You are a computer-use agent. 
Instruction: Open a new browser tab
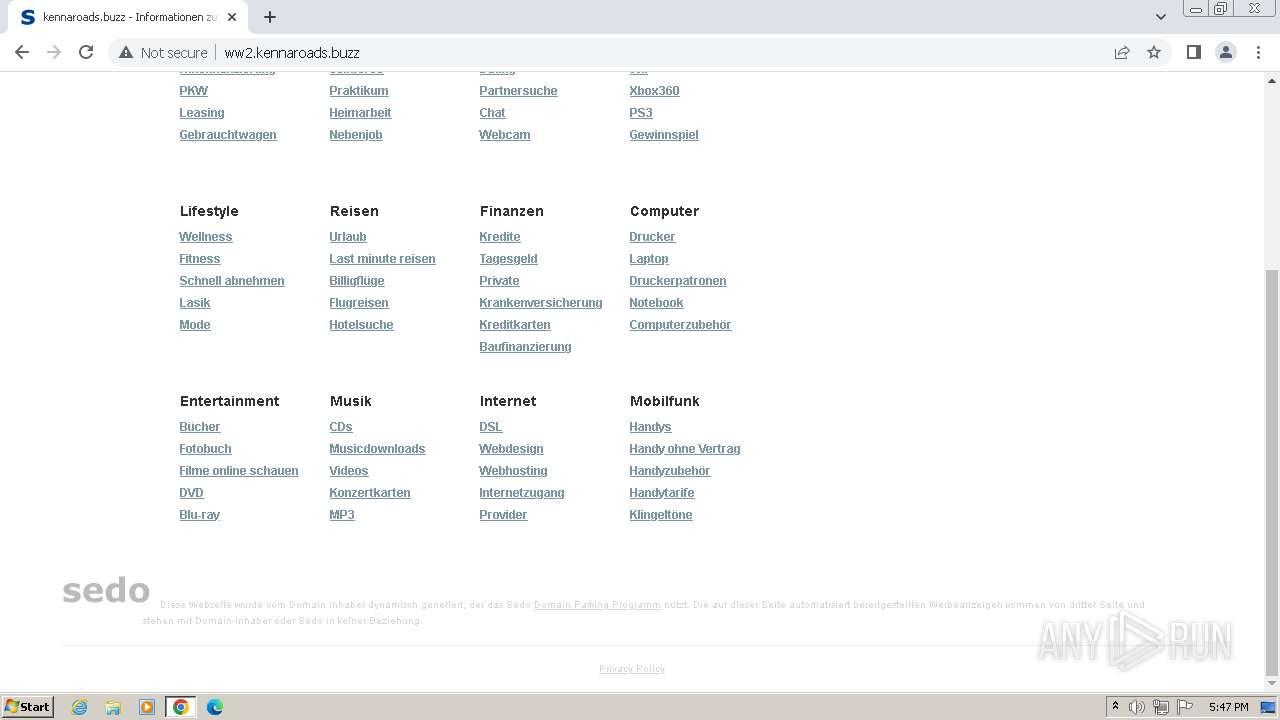point(270,17)
